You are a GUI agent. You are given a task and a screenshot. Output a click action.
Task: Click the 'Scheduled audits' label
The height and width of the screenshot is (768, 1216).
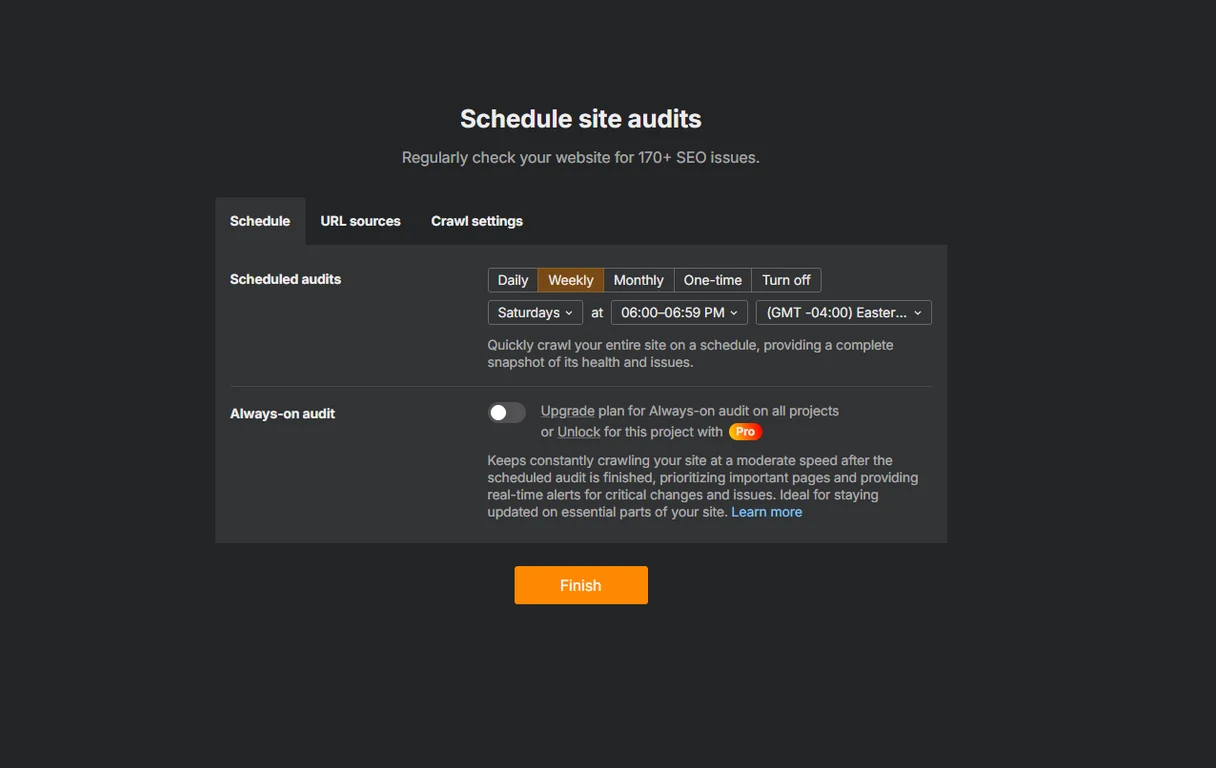coord(285,279)
